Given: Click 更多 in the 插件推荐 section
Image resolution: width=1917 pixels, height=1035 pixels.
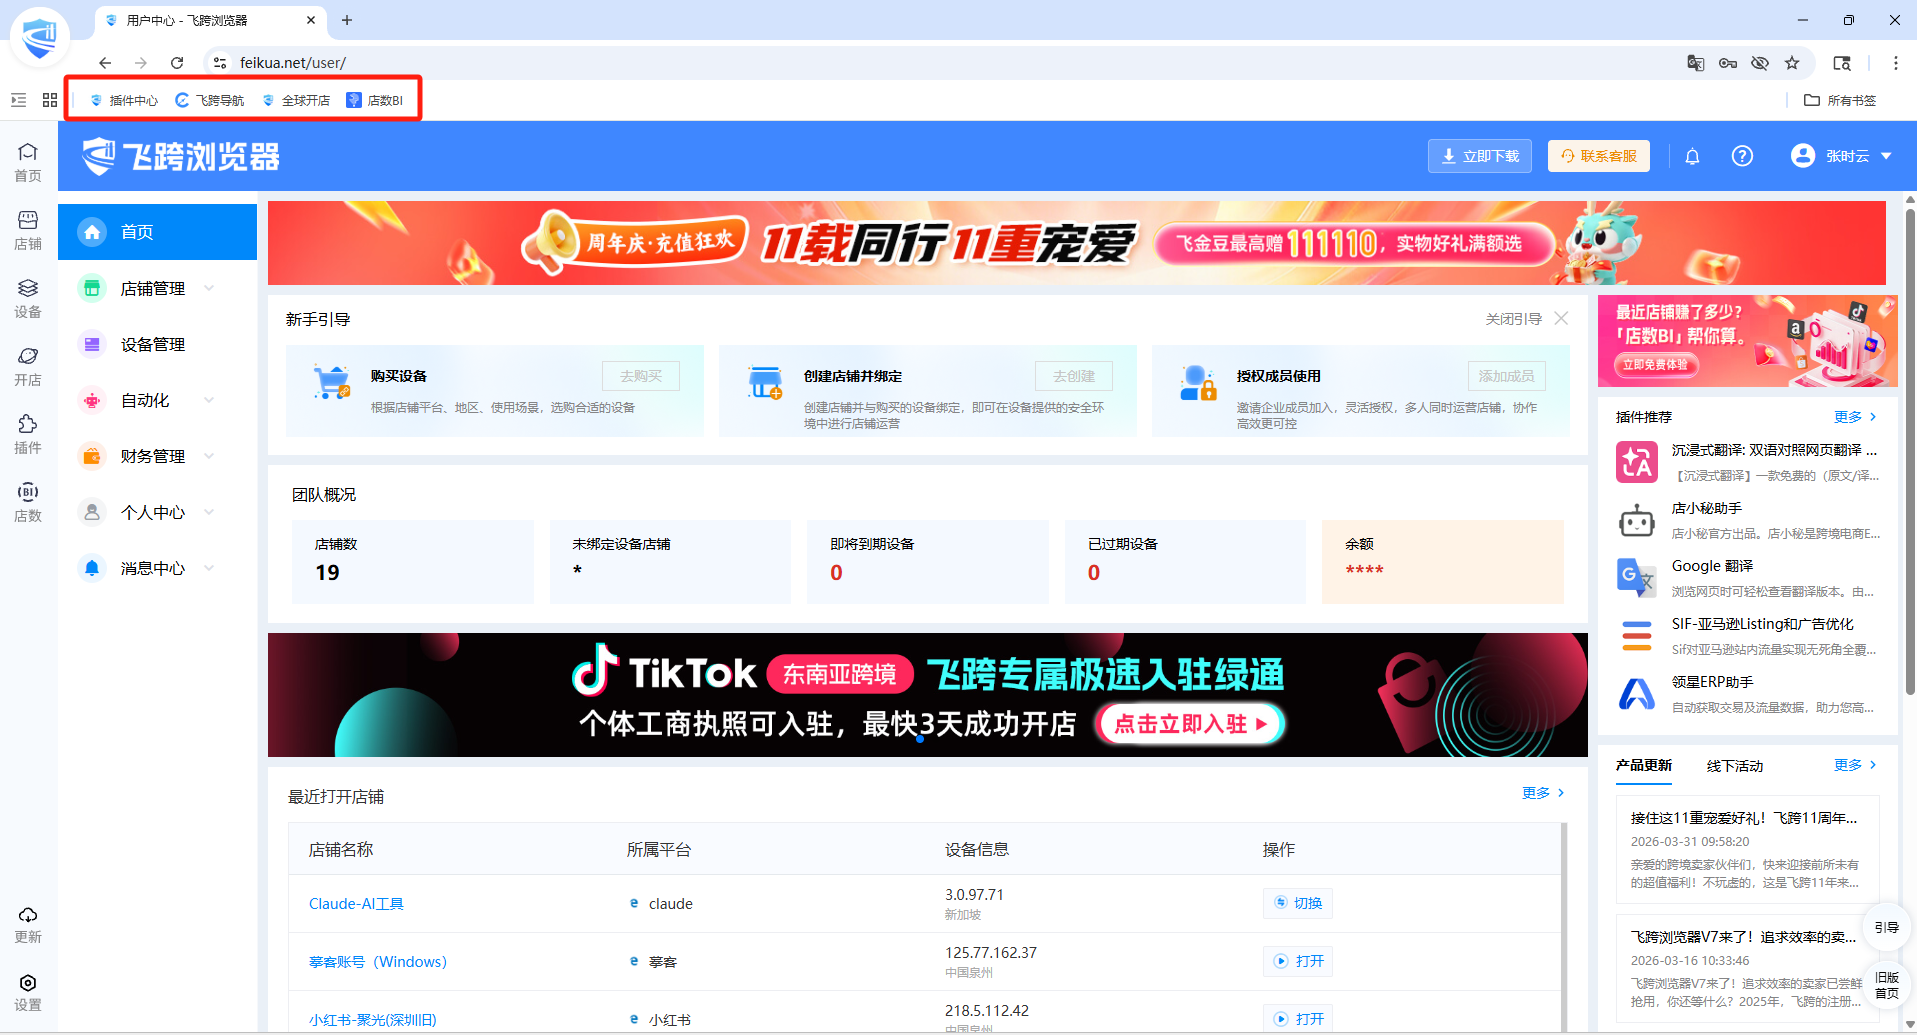Looking at the screenshot, I should tap(1855, 417).
